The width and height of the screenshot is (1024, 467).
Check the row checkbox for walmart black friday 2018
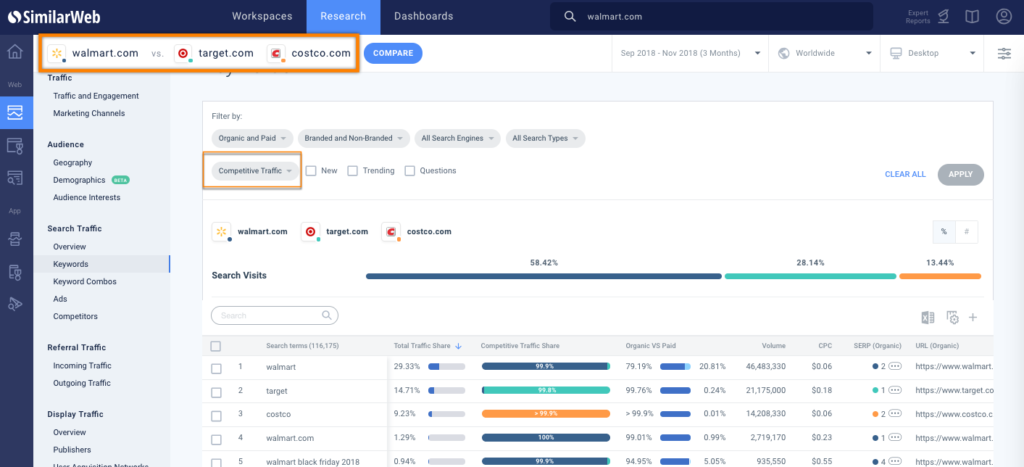(216, 462)
